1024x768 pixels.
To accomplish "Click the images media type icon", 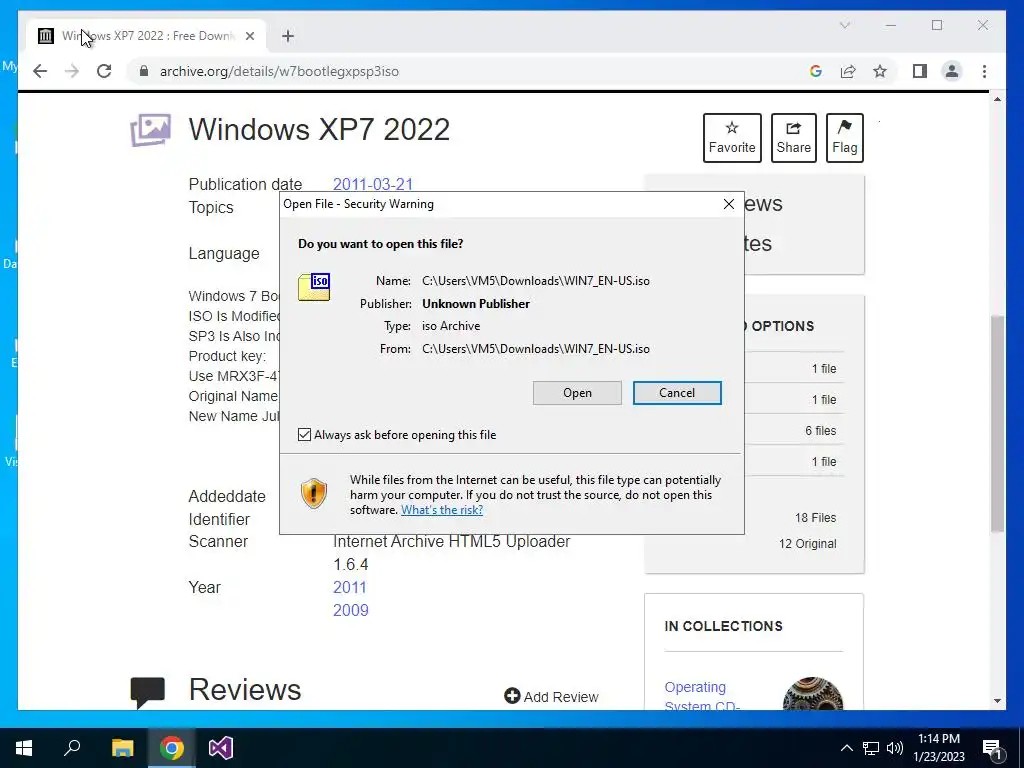I will (x=150, y=130).
